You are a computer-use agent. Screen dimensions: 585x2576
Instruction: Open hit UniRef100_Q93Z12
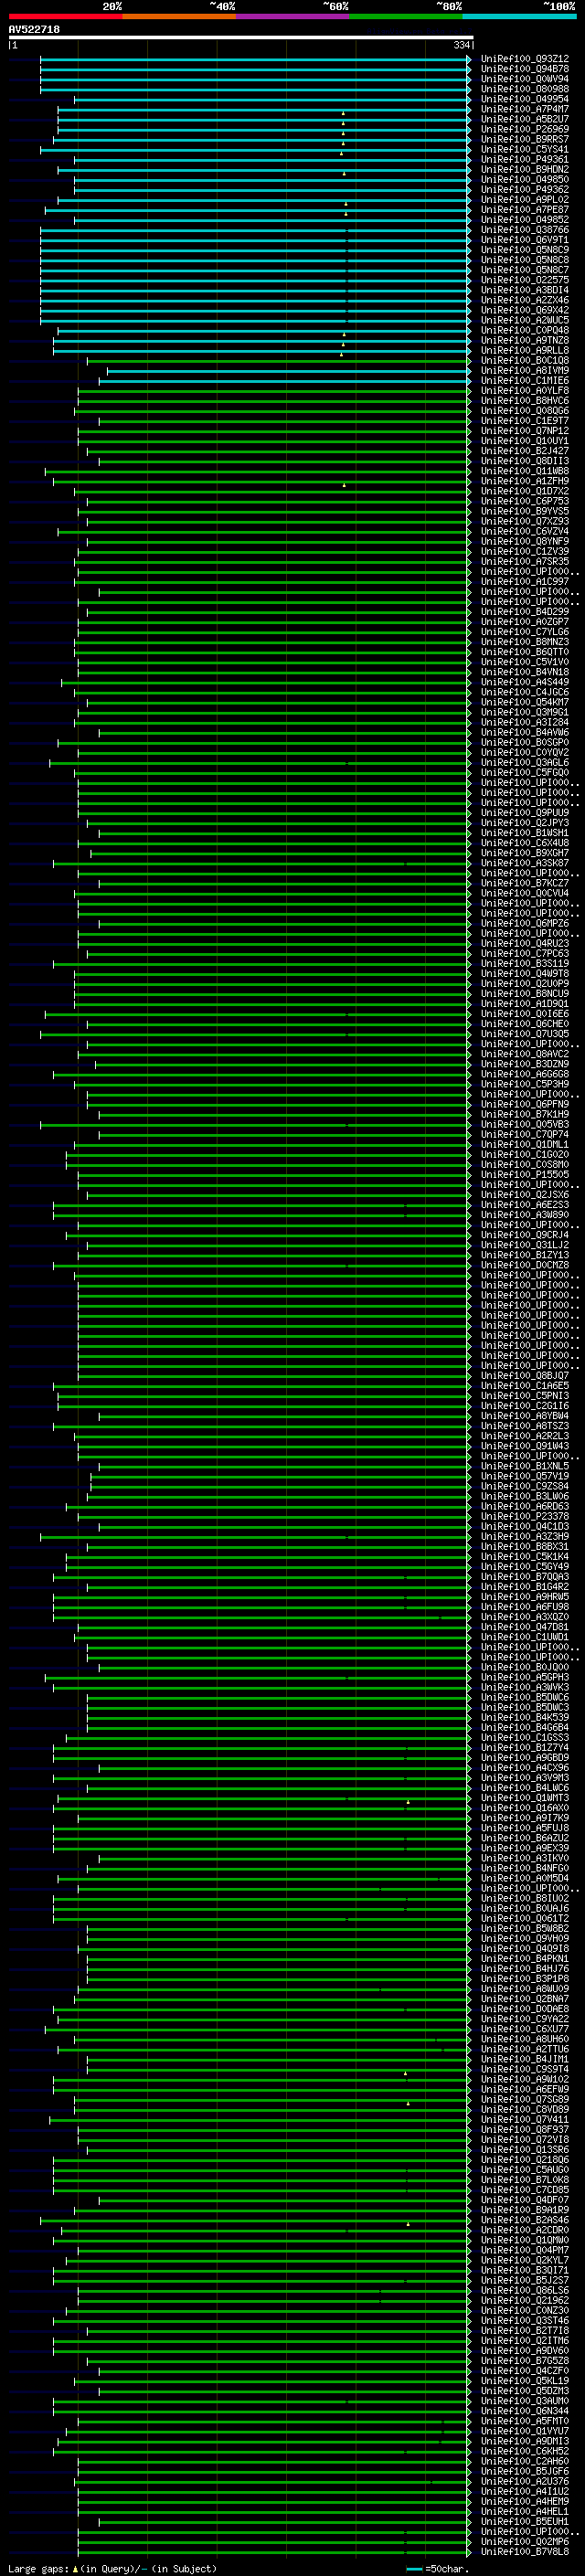pyautogui.click(x=525, y=59)
